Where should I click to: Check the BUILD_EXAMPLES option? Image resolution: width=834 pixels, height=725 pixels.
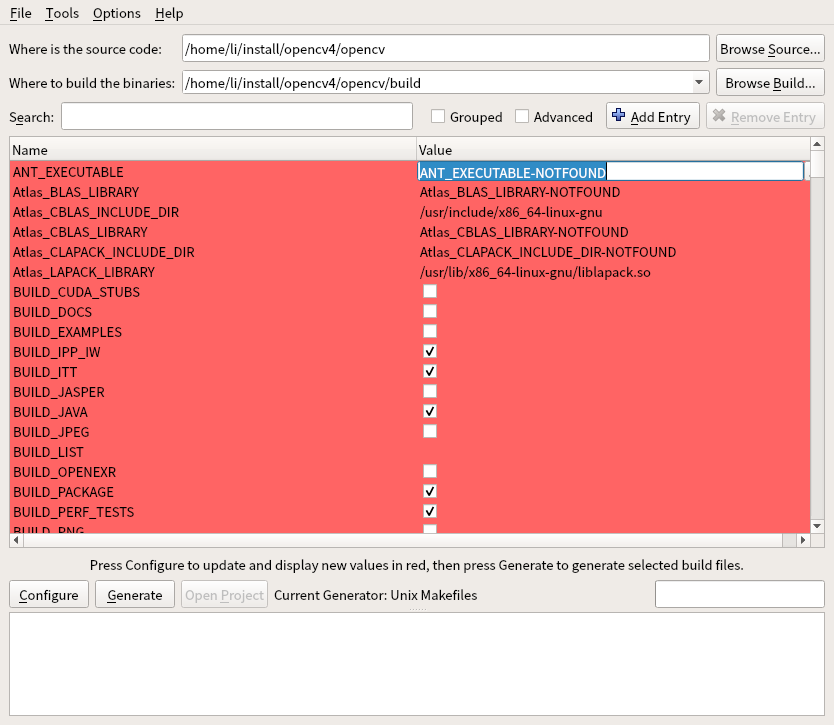(430, 331)
